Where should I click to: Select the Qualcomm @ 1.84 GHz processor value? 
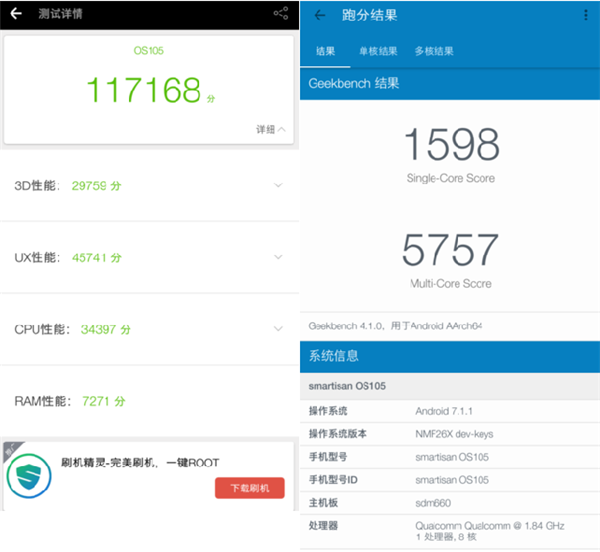coord(490,526)
